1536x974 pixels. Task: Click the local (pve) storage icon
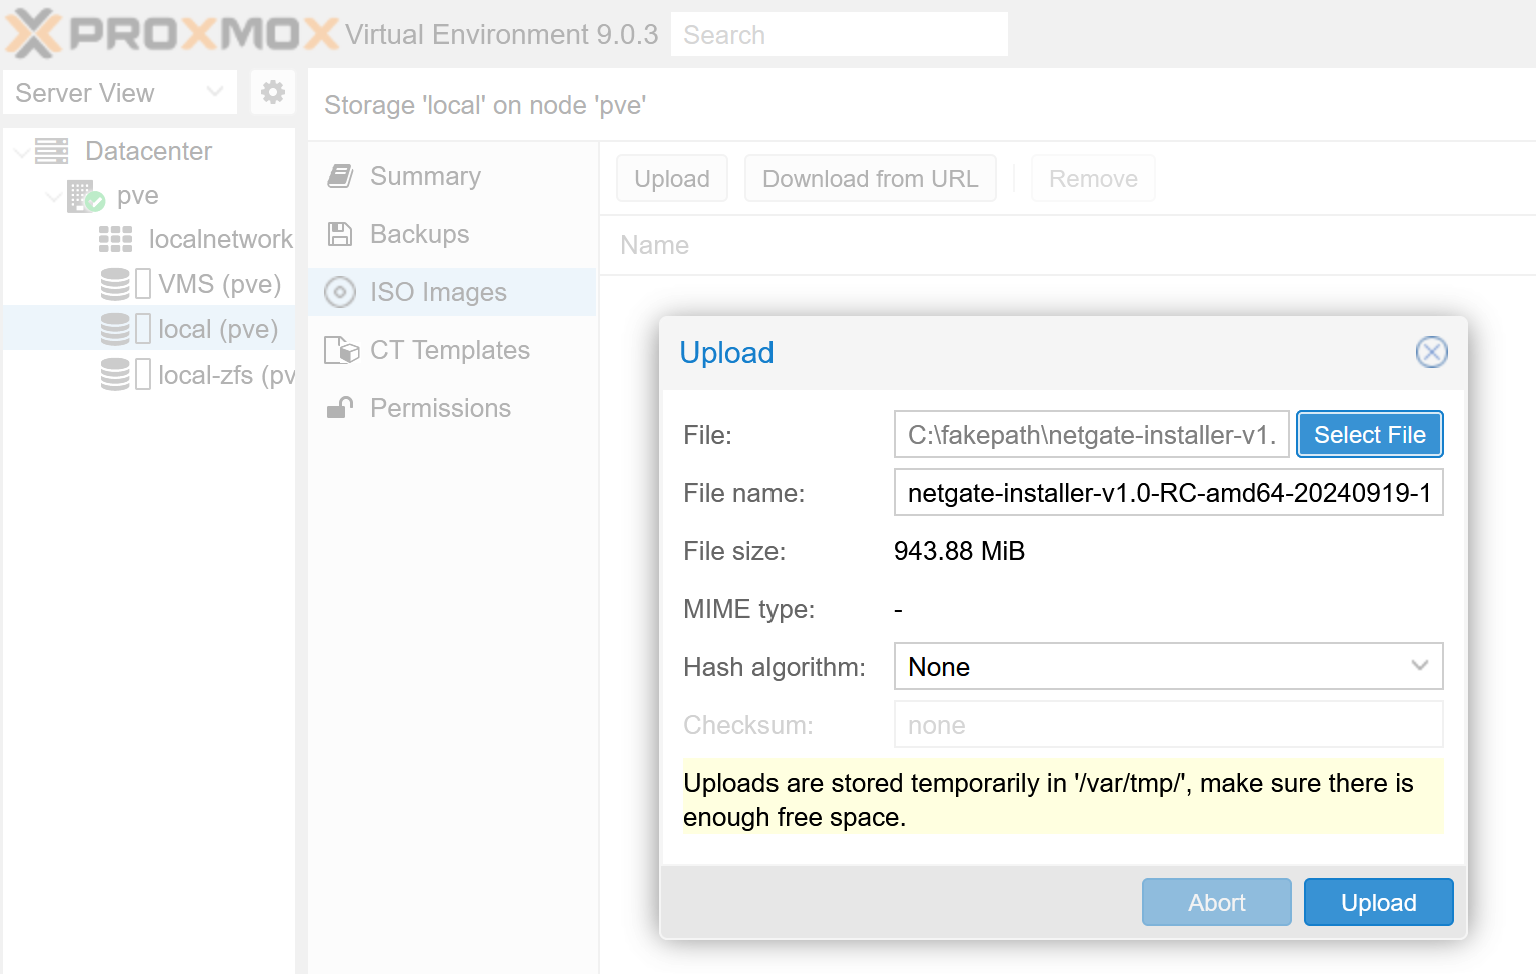[x=115, y=329]
